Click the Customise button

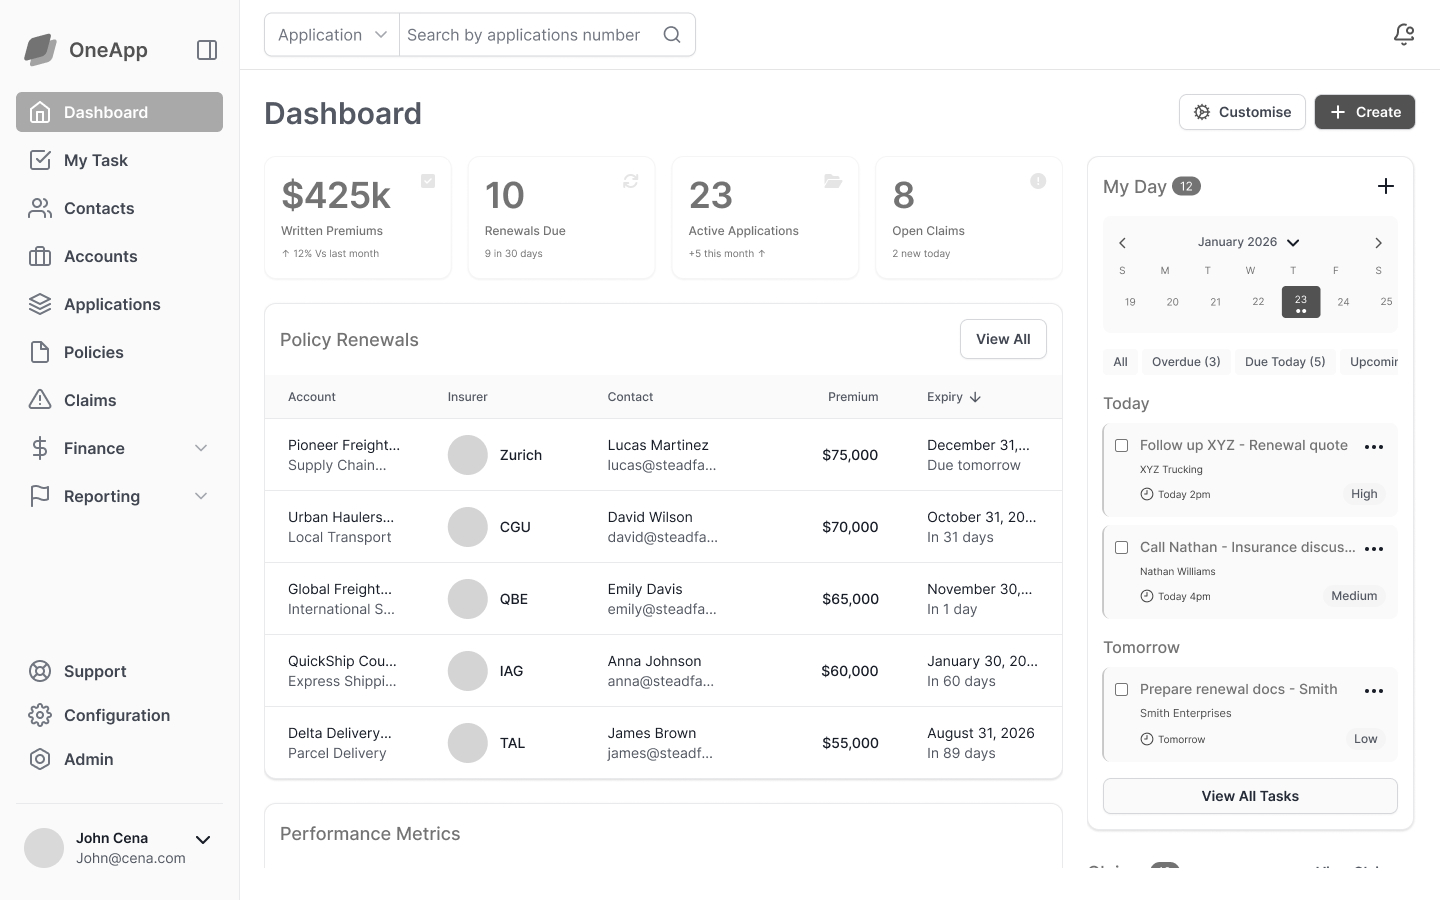[x=1242, y=112]
